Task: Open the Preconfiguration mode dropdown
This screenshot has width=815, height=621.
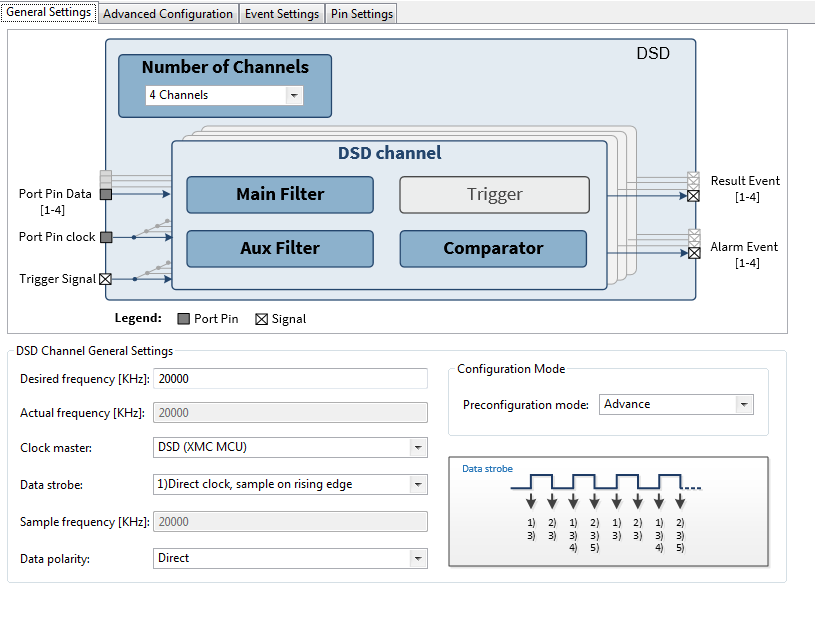Action: tap(744, 404)
